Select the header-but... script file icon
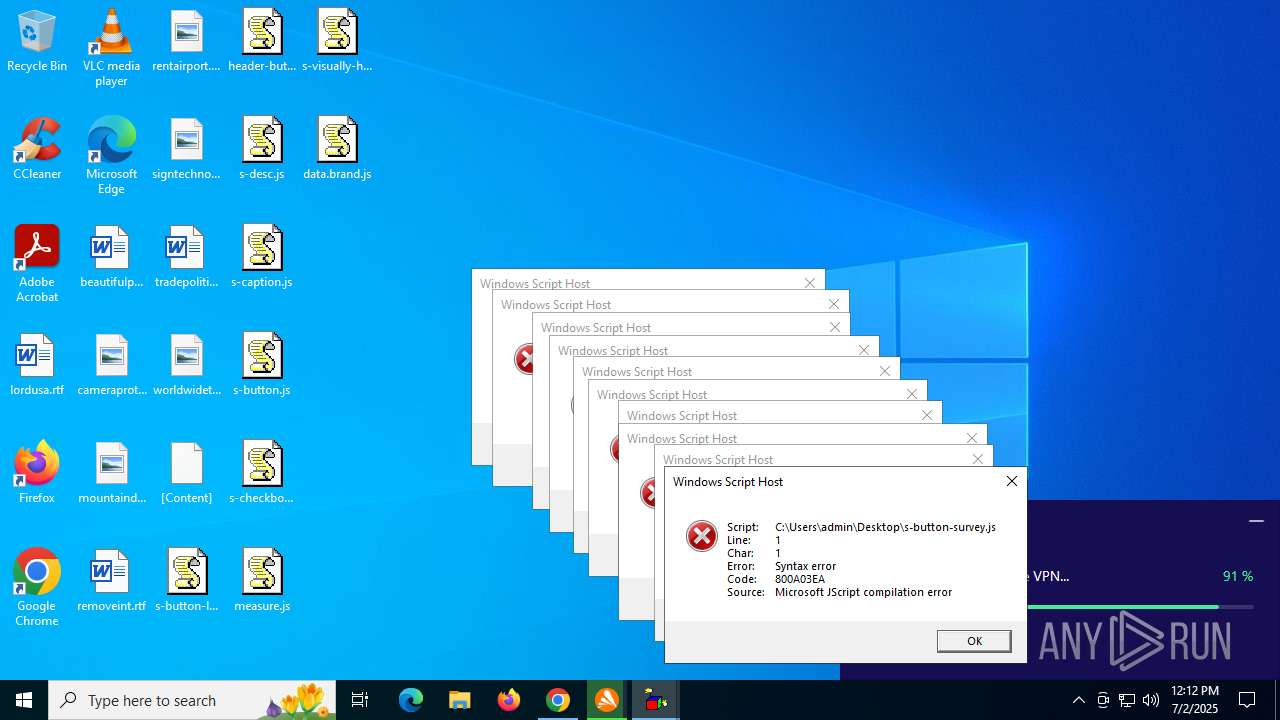The width and height of the screenshot is (1280, 720). 262,42
